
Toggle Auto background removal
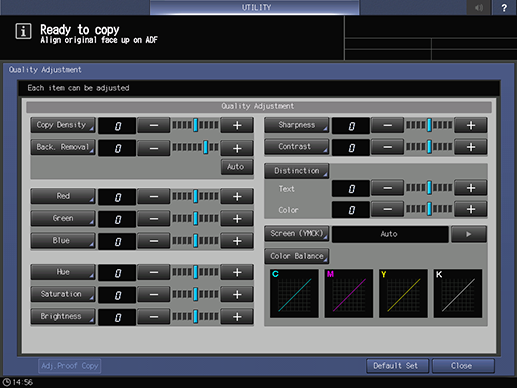[236, 167]
